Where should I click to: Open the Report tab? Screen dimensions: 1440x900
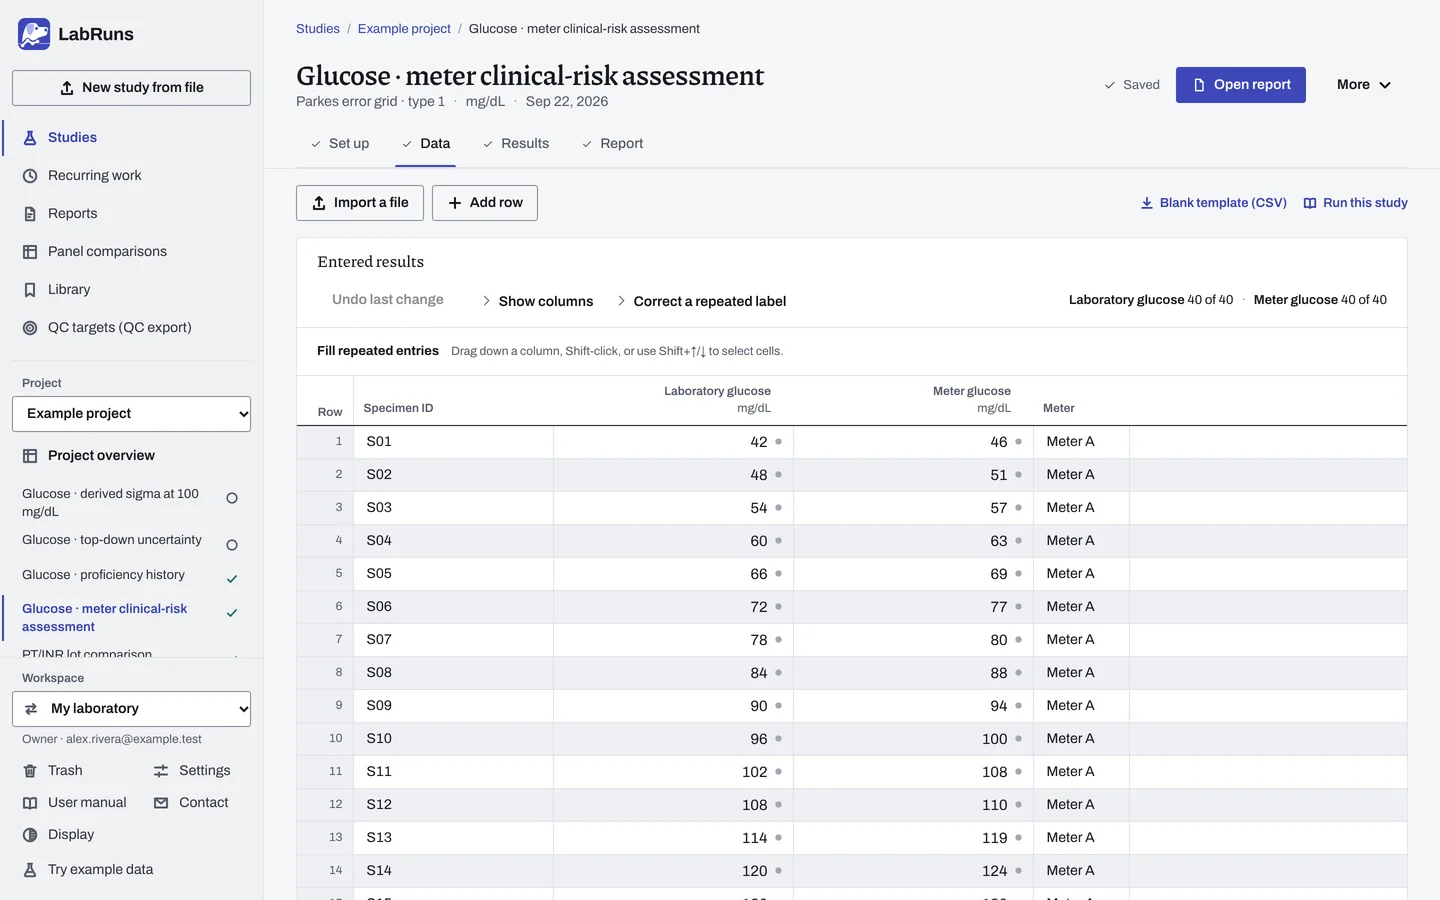612,144
